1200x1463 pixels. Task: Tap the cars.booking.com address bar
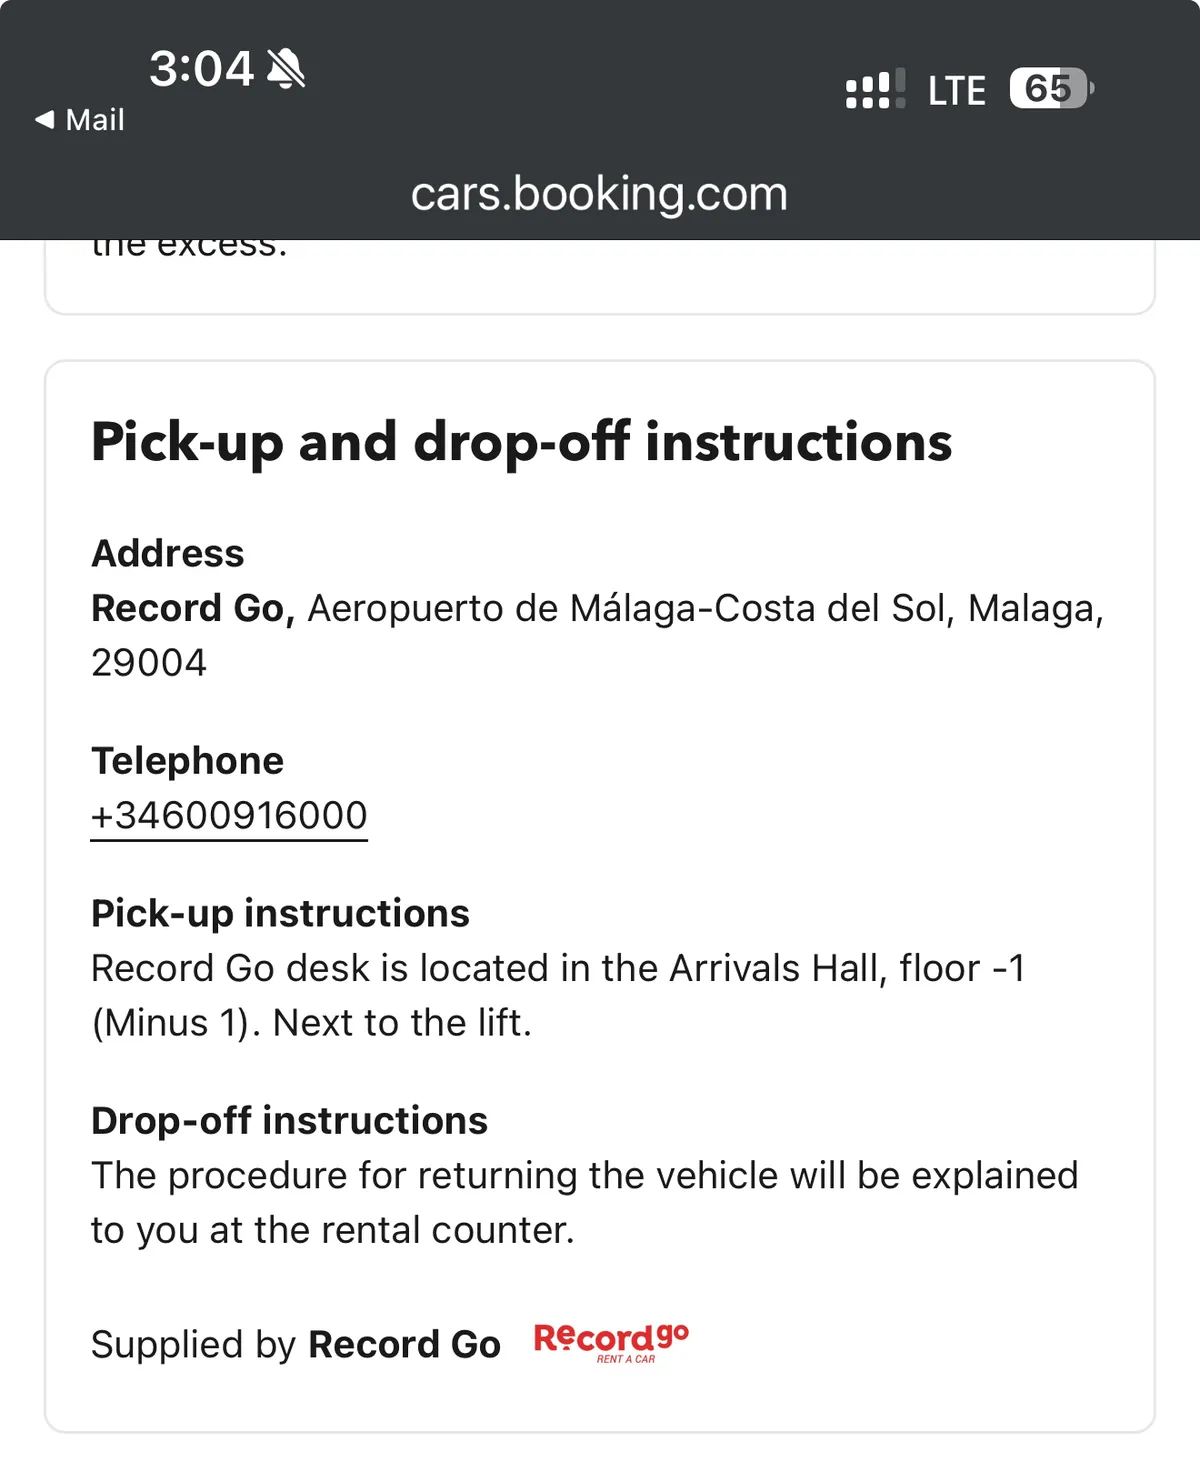click(x=599, y=194)
